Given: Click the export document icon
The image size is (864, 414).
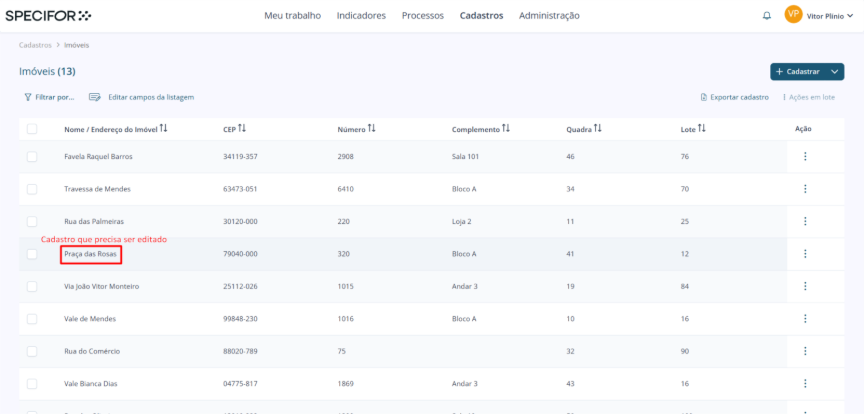Looking at the screenshot, I should tap(704, 97).
